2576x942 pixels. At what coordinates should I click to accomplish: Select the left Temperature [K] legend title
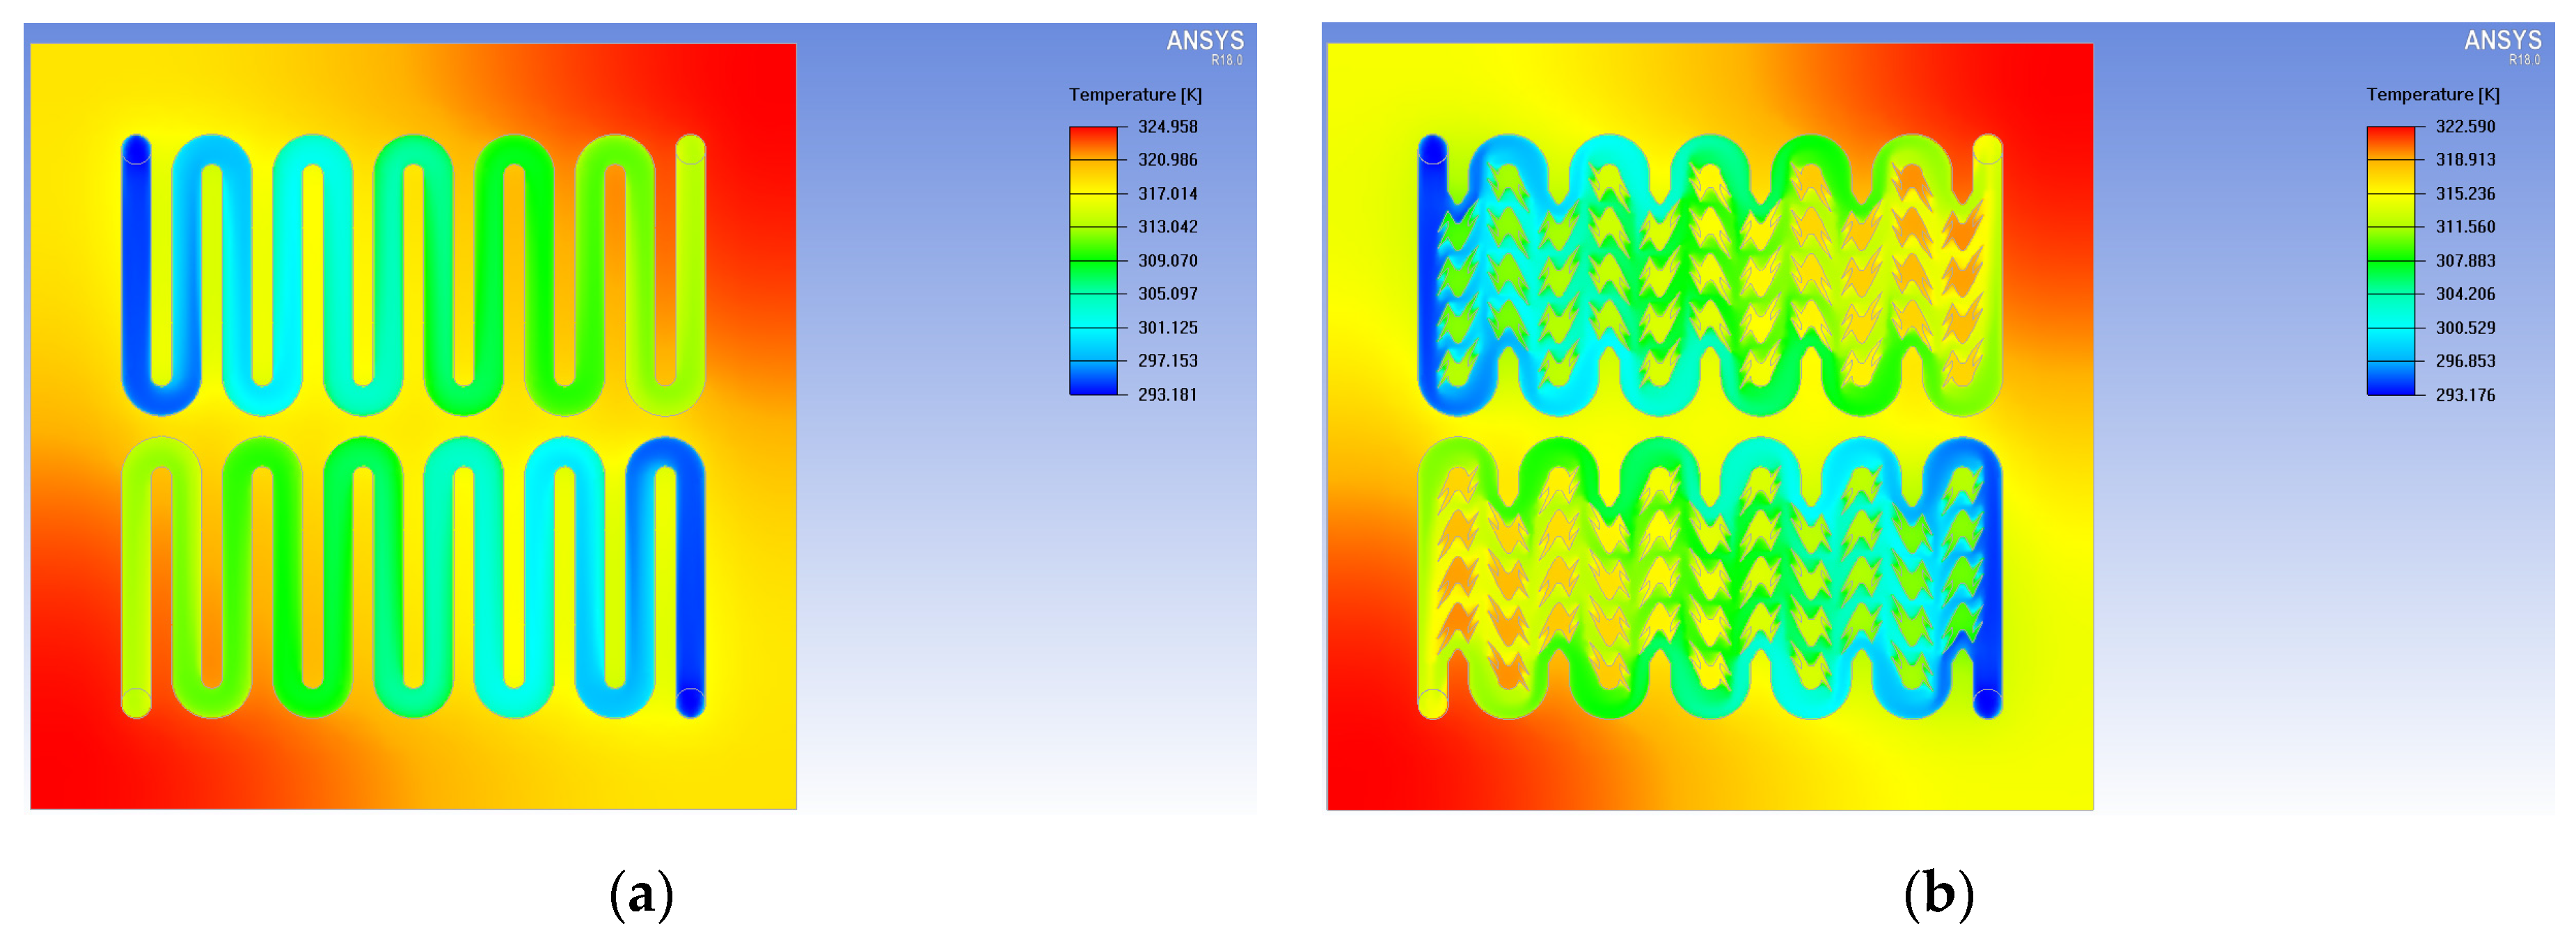point(1135,95)
